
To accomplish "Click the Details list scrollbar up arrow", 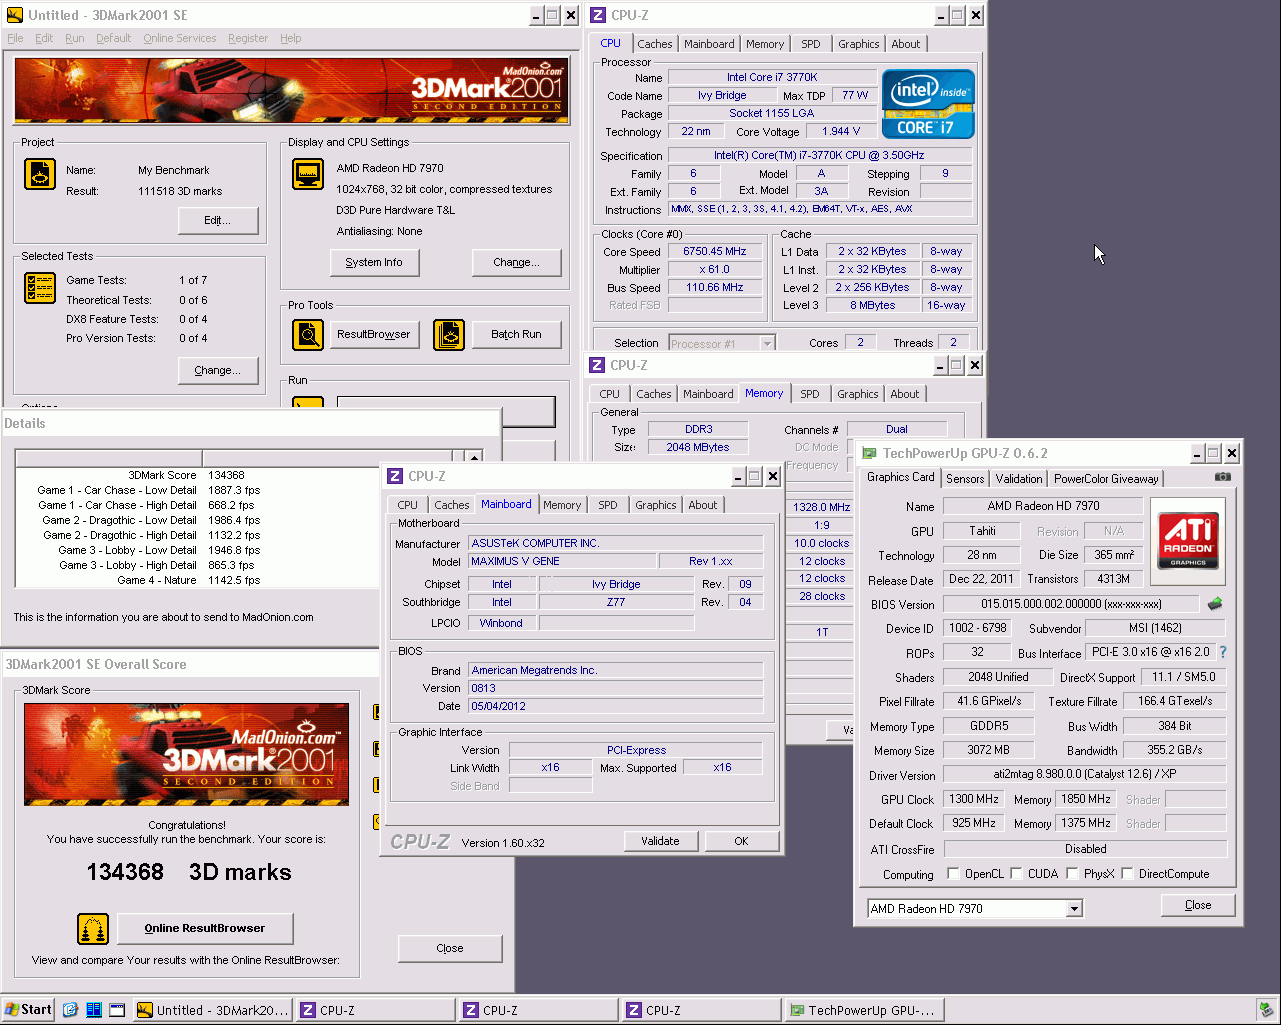I will 475,458.
